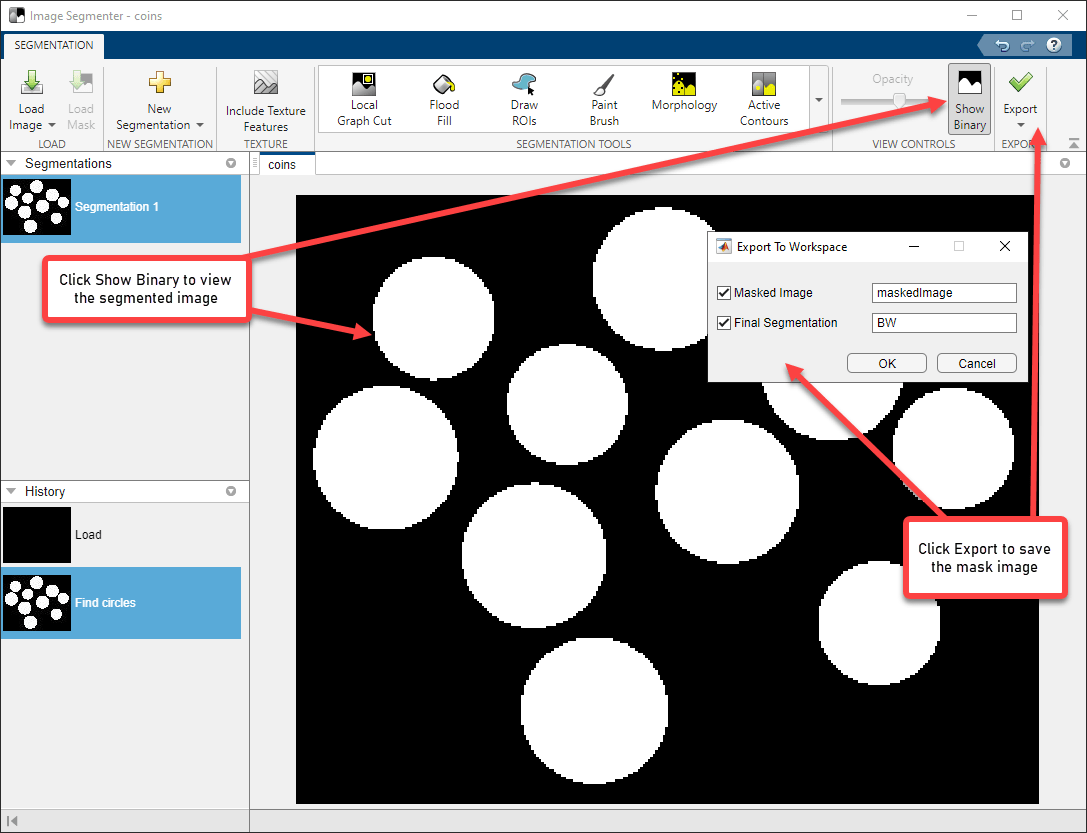Click Include Texture Features icon
The image size is (1087, 833).
pyautogui.click(x=266, y=101)
